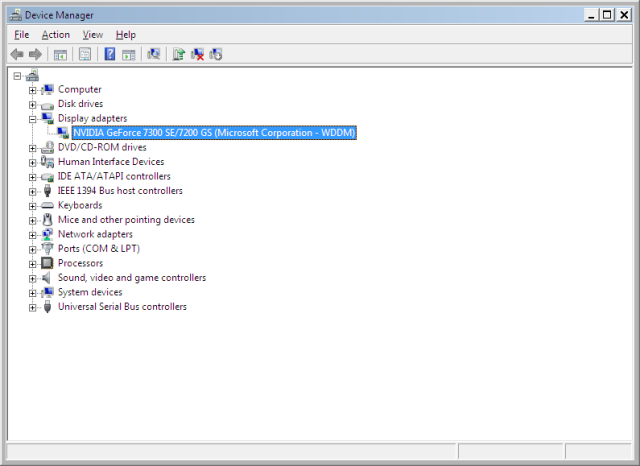Collapse the Display adapters category
Image resolution: width=640 pixels, height=466 pixels.
(32, 119)
